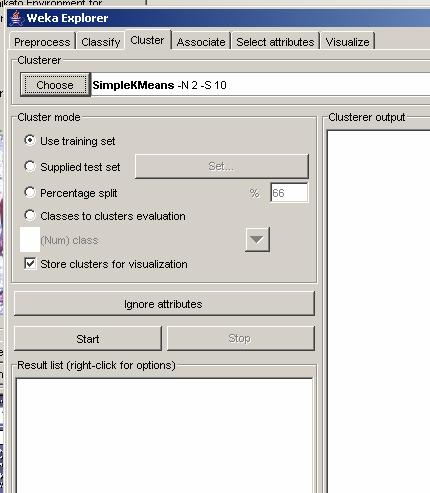The width and height of the screenshot is (430, 493).
Task: Click the Weka bird icon in title bar
Action: click(16, 18)
